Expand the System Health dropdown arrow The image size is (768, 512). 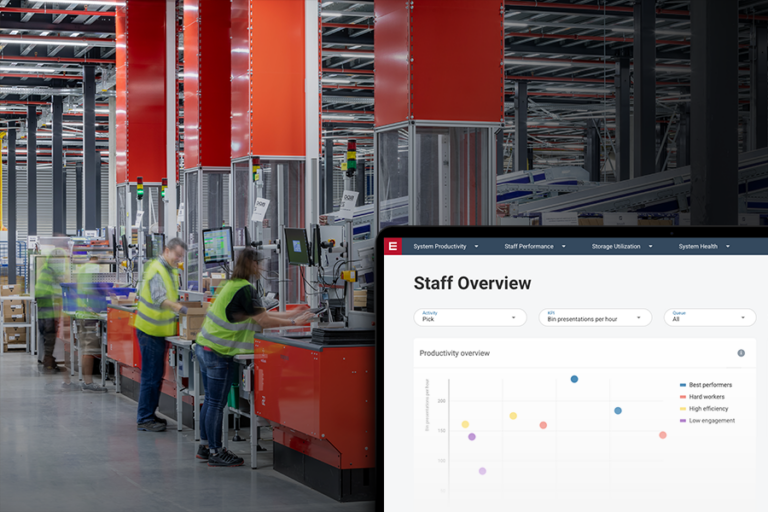(x=728, y=246)
